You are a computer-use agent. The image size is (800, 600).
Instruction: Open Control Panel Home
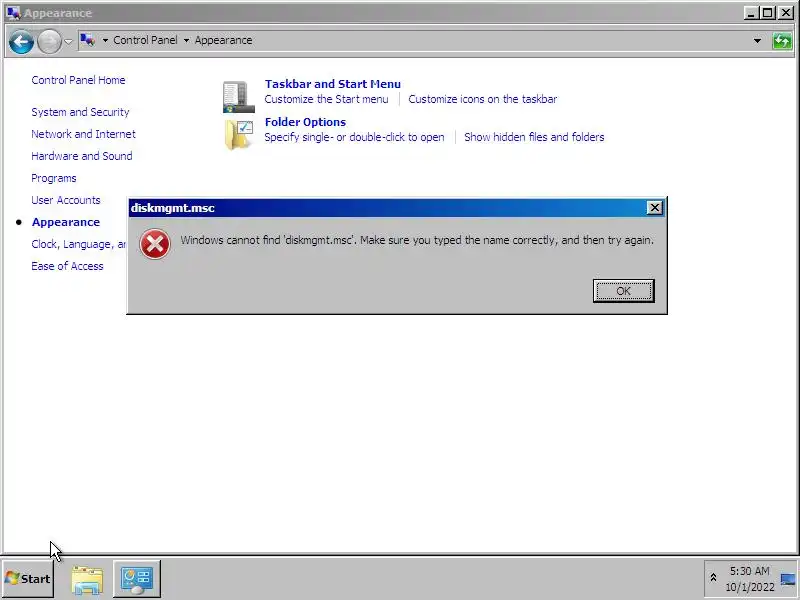(x=78, y=80)
